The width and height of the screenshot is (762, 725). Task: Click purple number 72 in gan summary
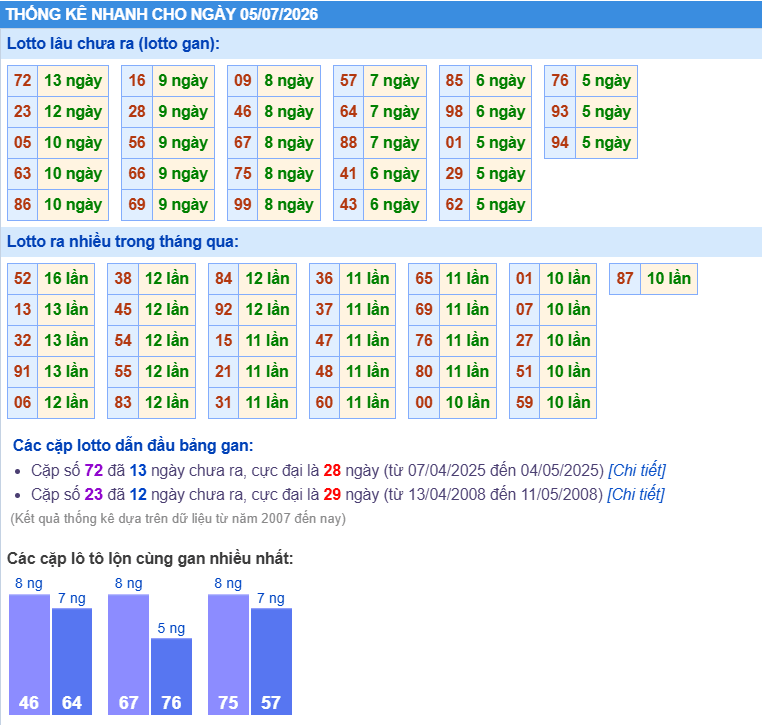[94, 470]
